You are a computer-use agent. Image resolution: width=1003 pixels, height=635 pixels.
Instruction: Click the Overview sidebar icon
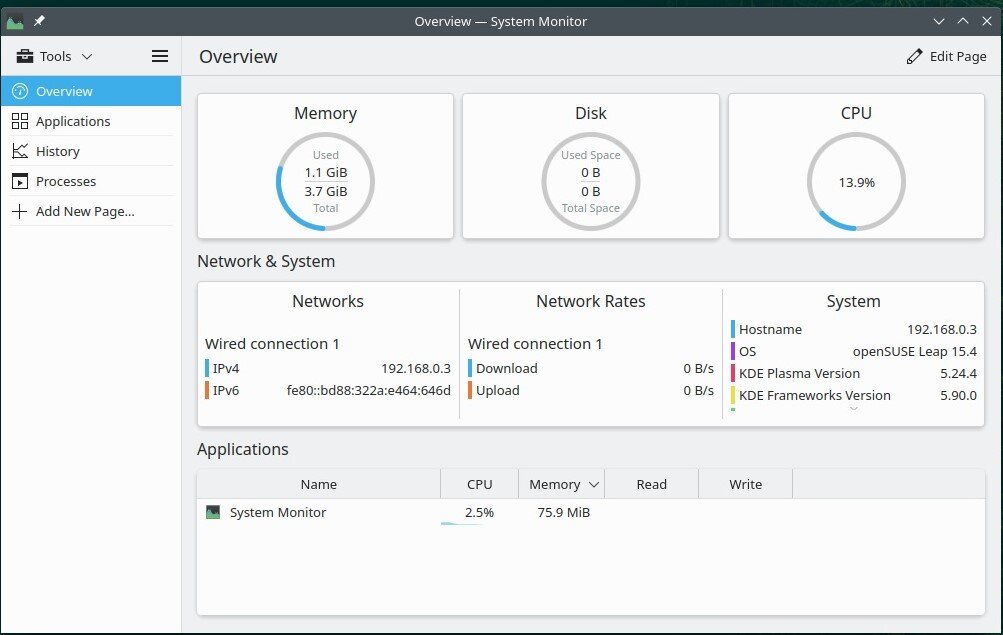(20, 91)
